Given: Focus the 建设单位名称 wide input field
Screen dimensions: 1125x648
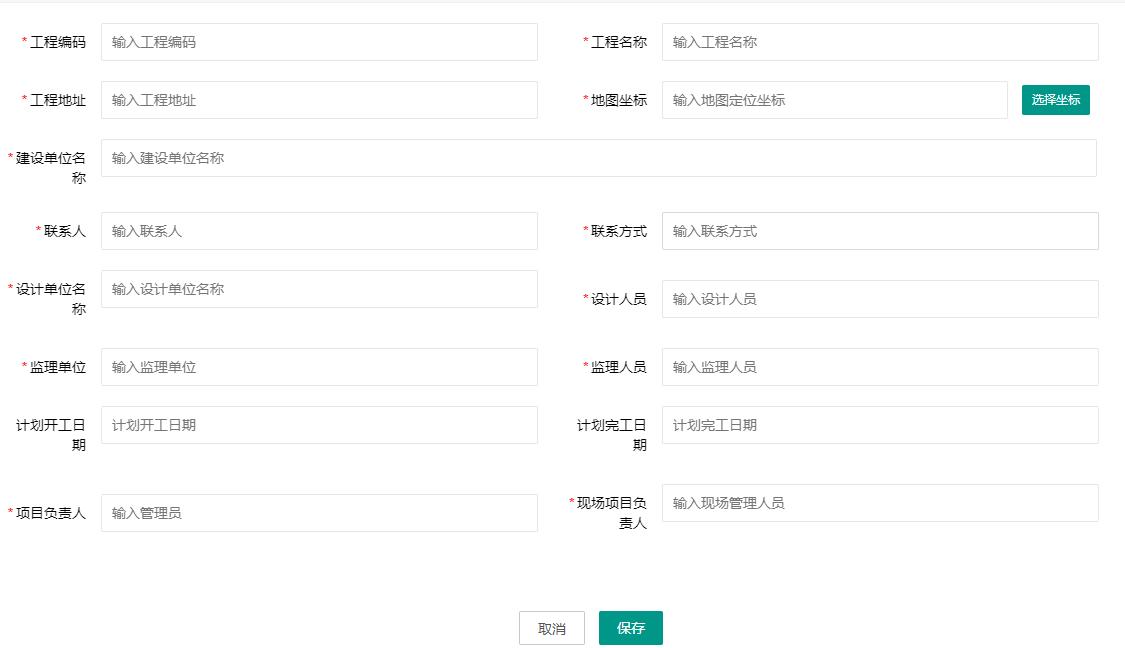Looking at the screenshot, I should 600,157.
